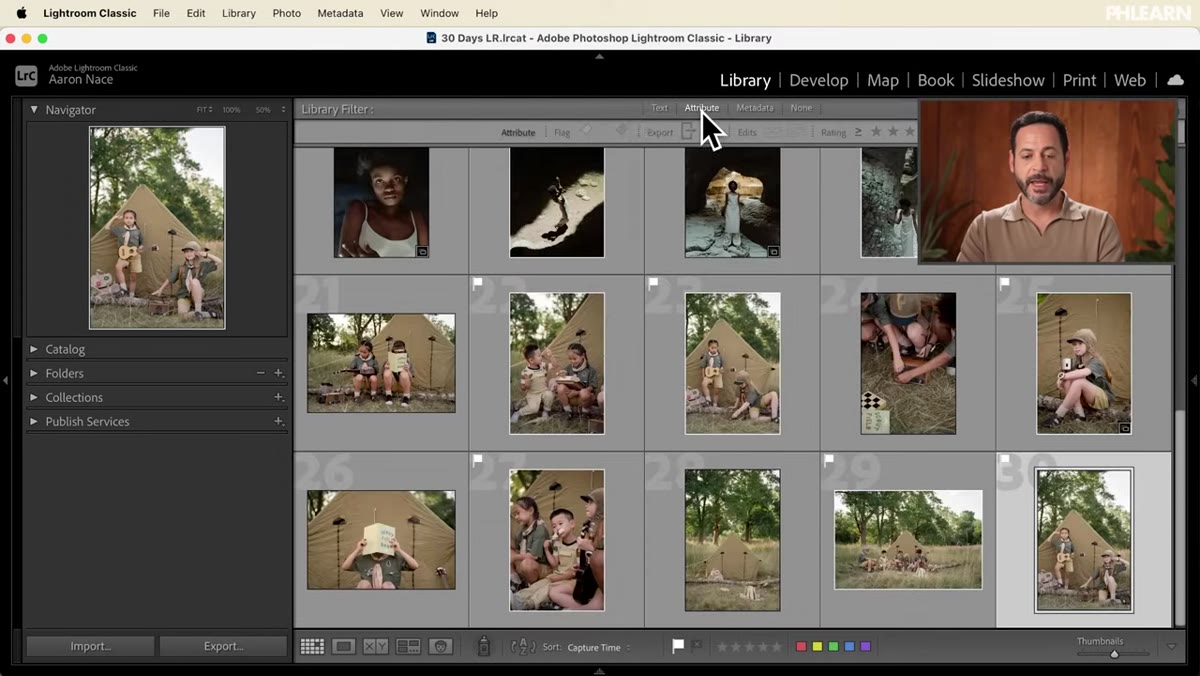The height and width of the screenshot is (676, 1200).
Task: Click the plus icon next to Collections
Action: [279, 397]
